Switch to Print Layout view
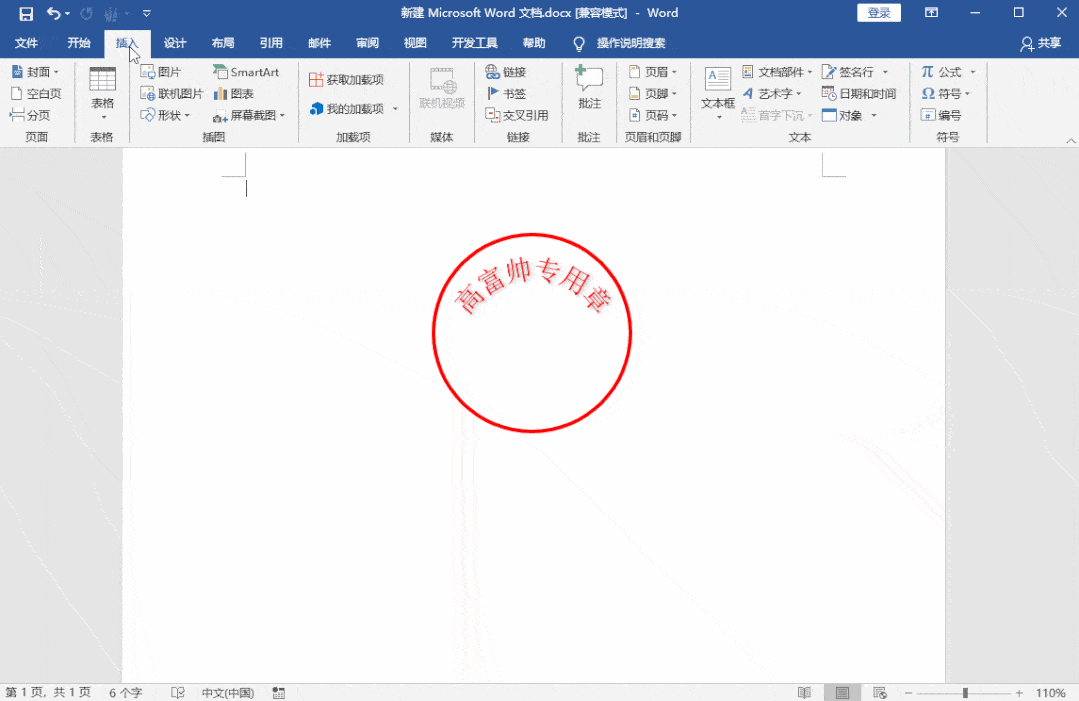Screen dimensions: 1079x701 pyautogui.click(x=842, y=692)
